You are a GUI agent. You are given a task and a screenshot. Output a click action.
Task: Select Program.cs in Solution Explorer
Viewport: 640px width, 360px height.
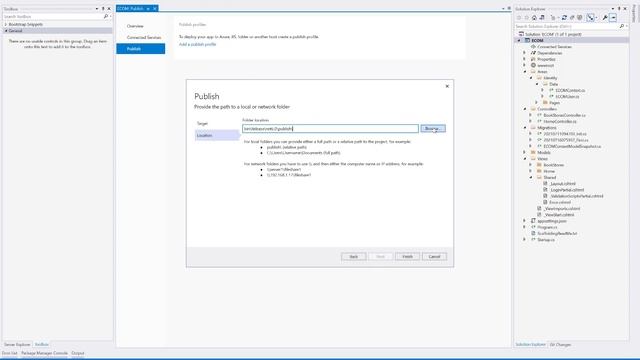click(x=547, y=227)
